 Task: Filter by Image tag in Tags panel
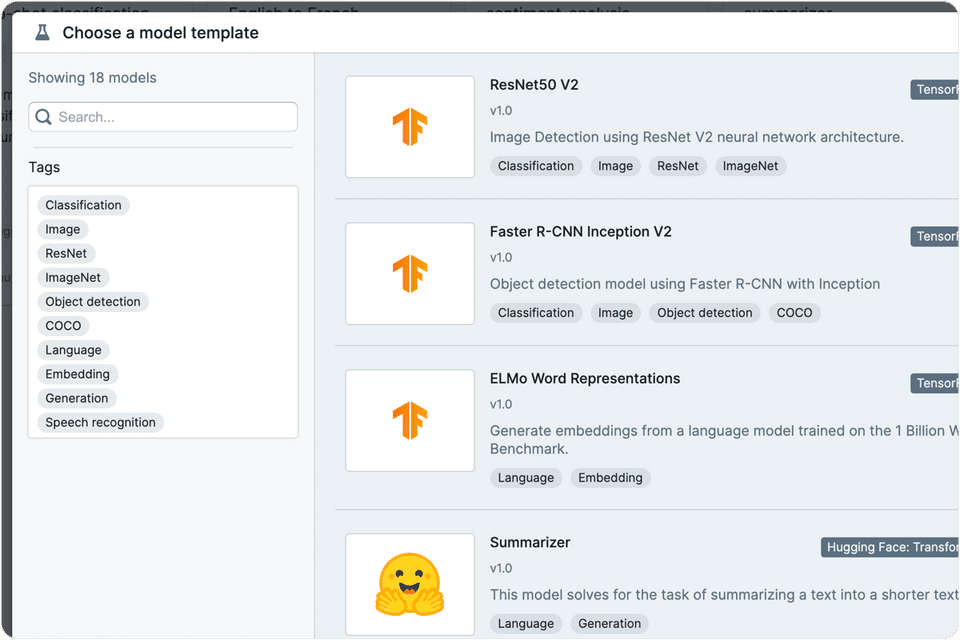62,229
